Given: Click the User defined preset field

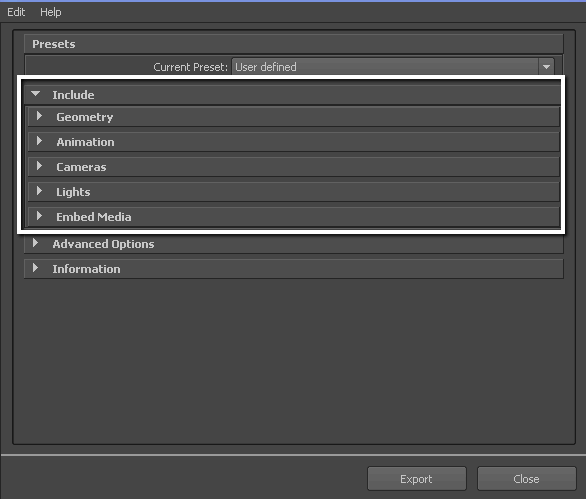Looking at the screenshot, I should point(385,67).
